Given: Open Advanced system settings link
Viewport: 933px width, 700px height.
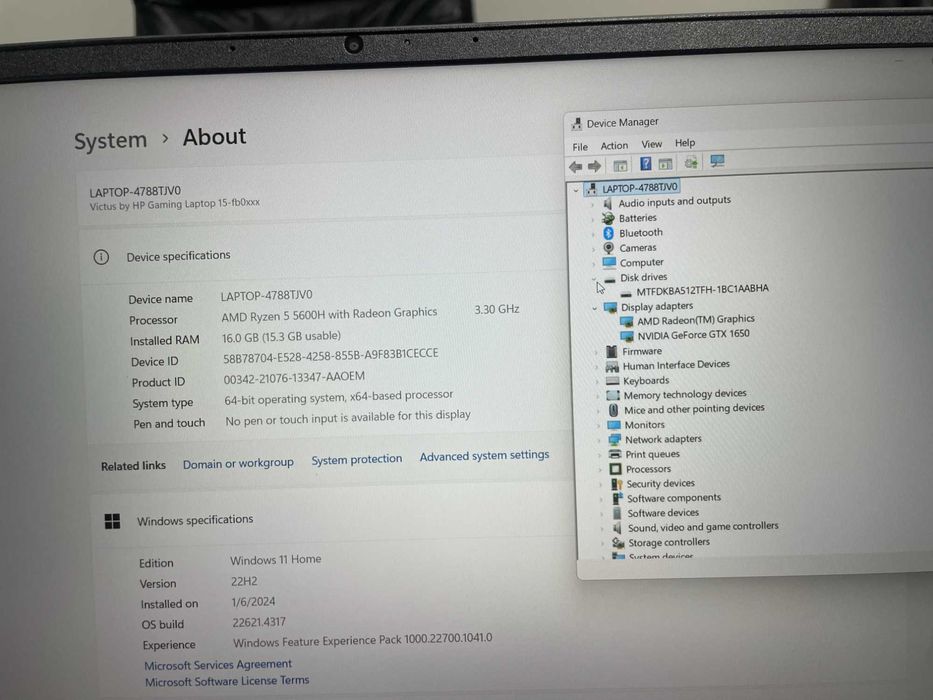Looking at the screenshot, I should (x=484, y=455).
